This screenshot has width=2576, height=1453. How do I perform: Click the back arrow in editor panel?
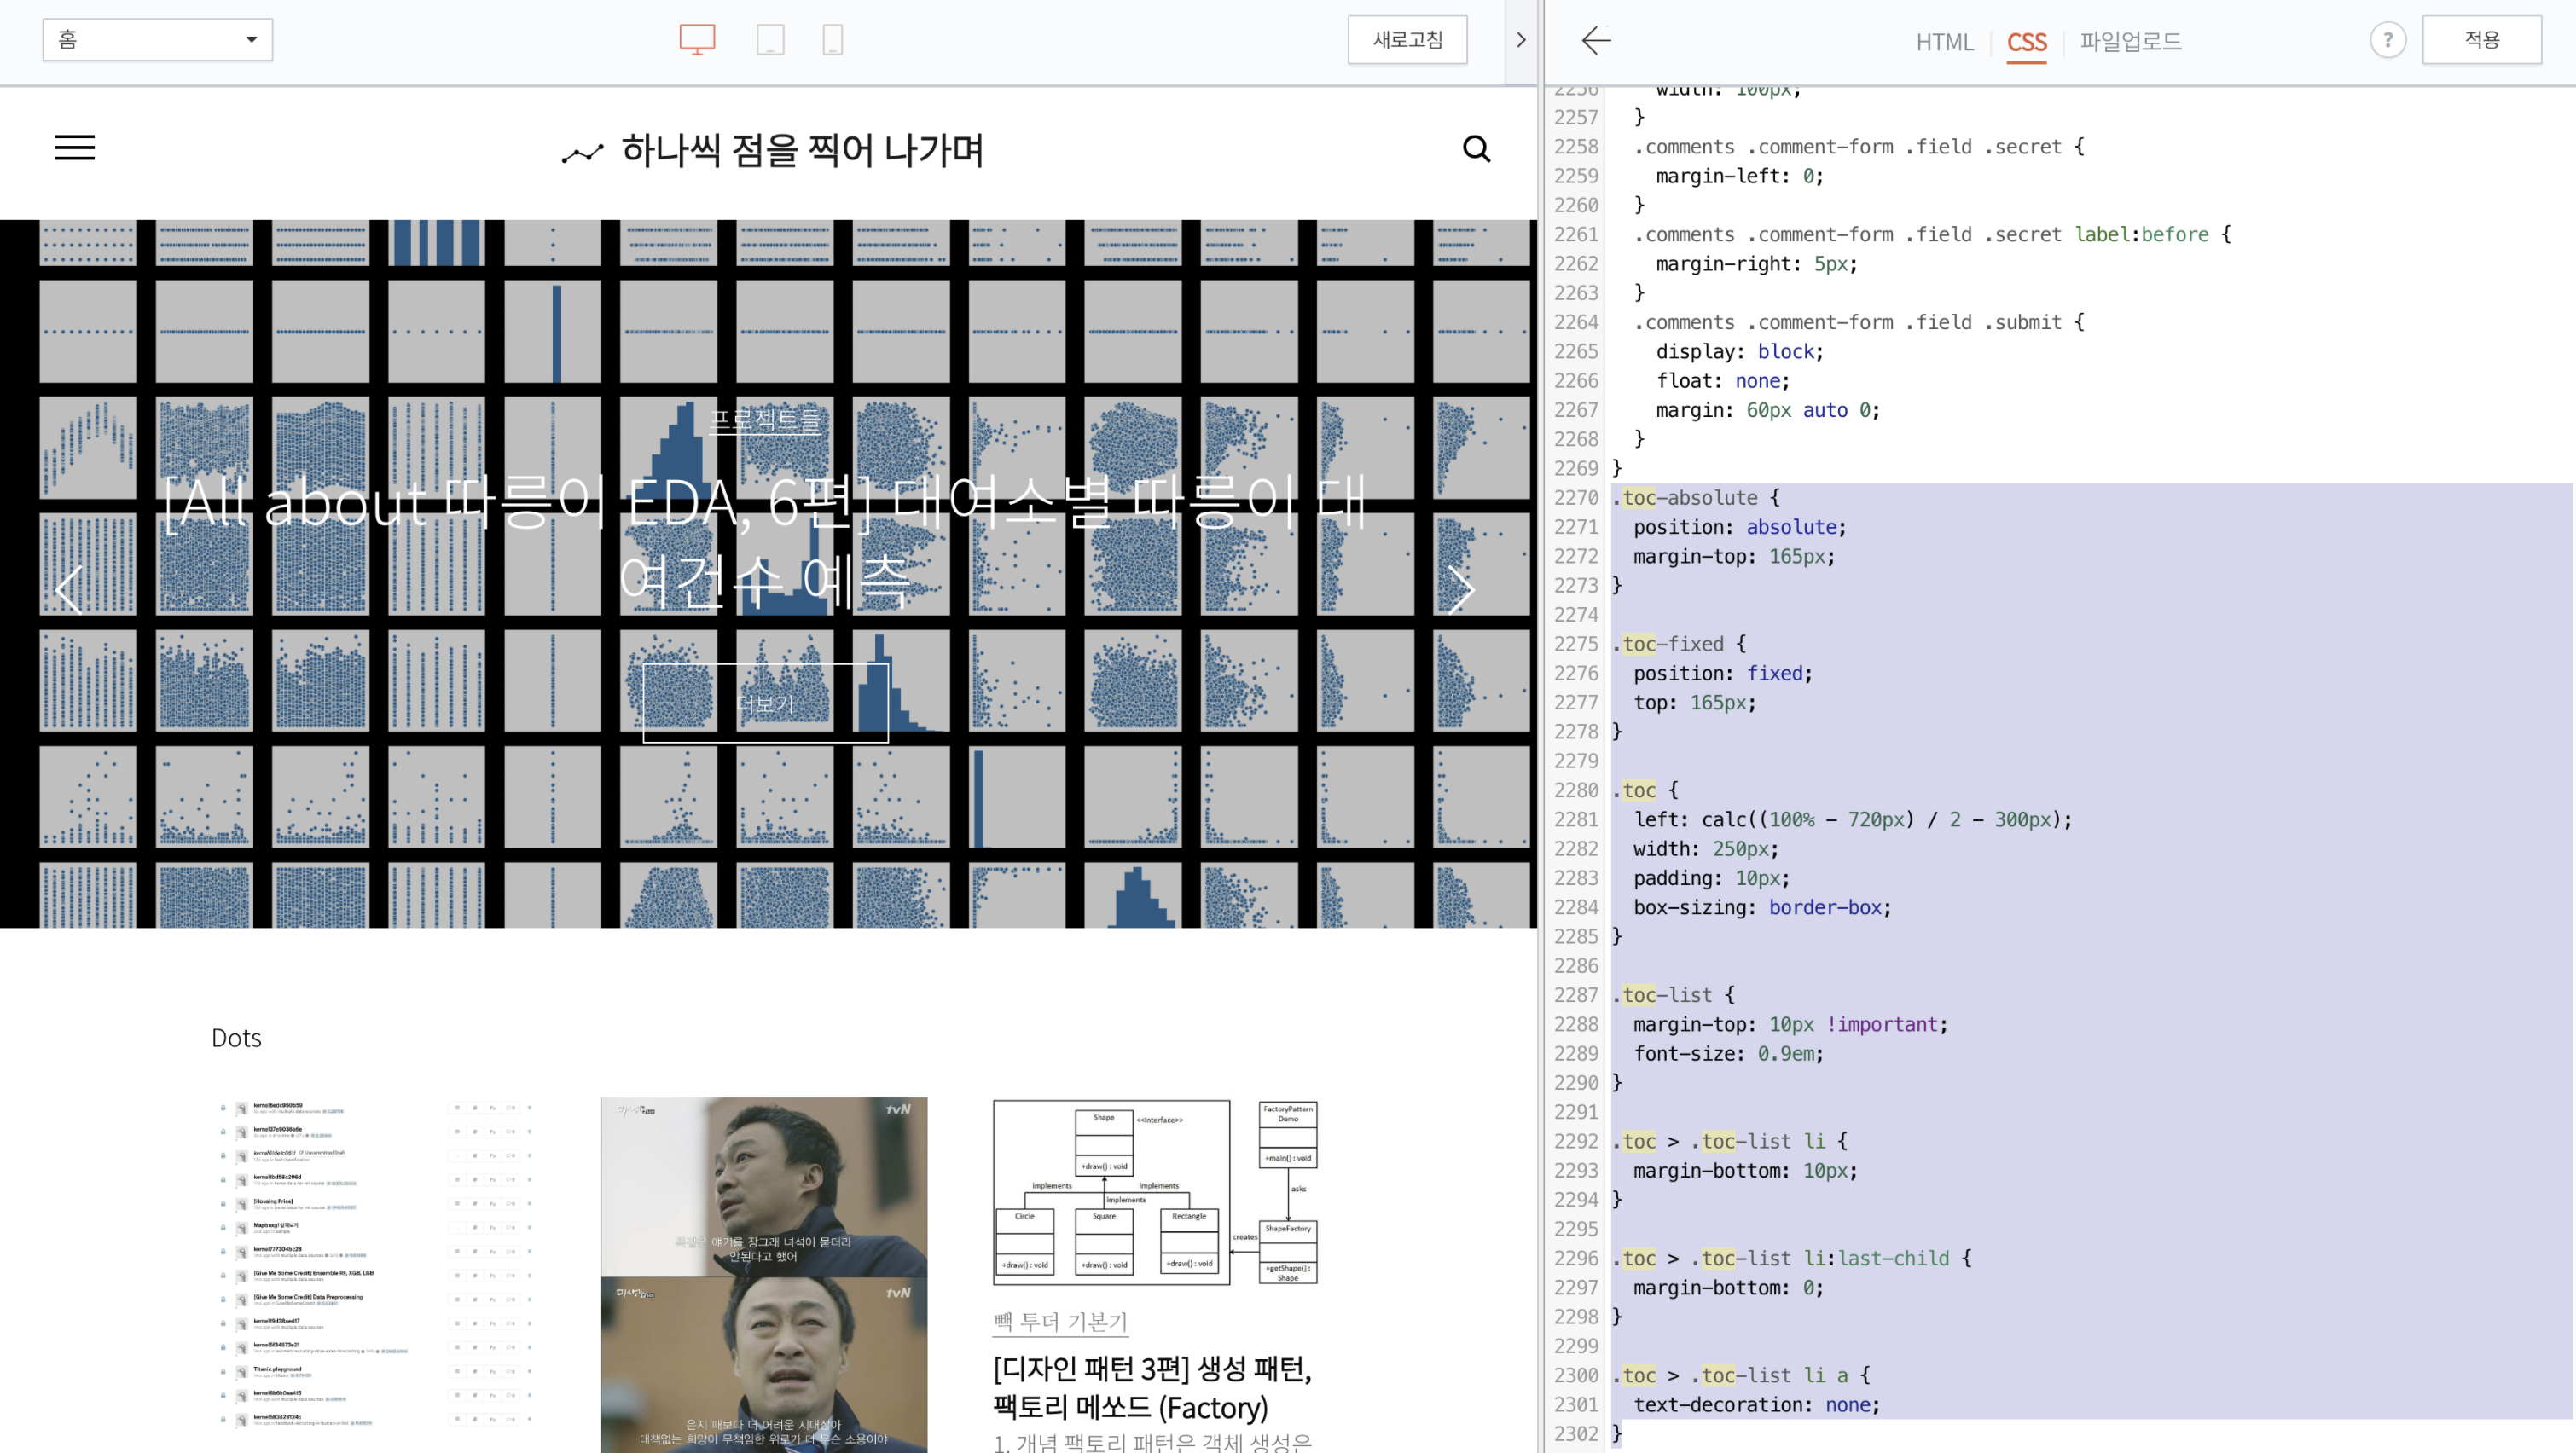(1596, 40)
